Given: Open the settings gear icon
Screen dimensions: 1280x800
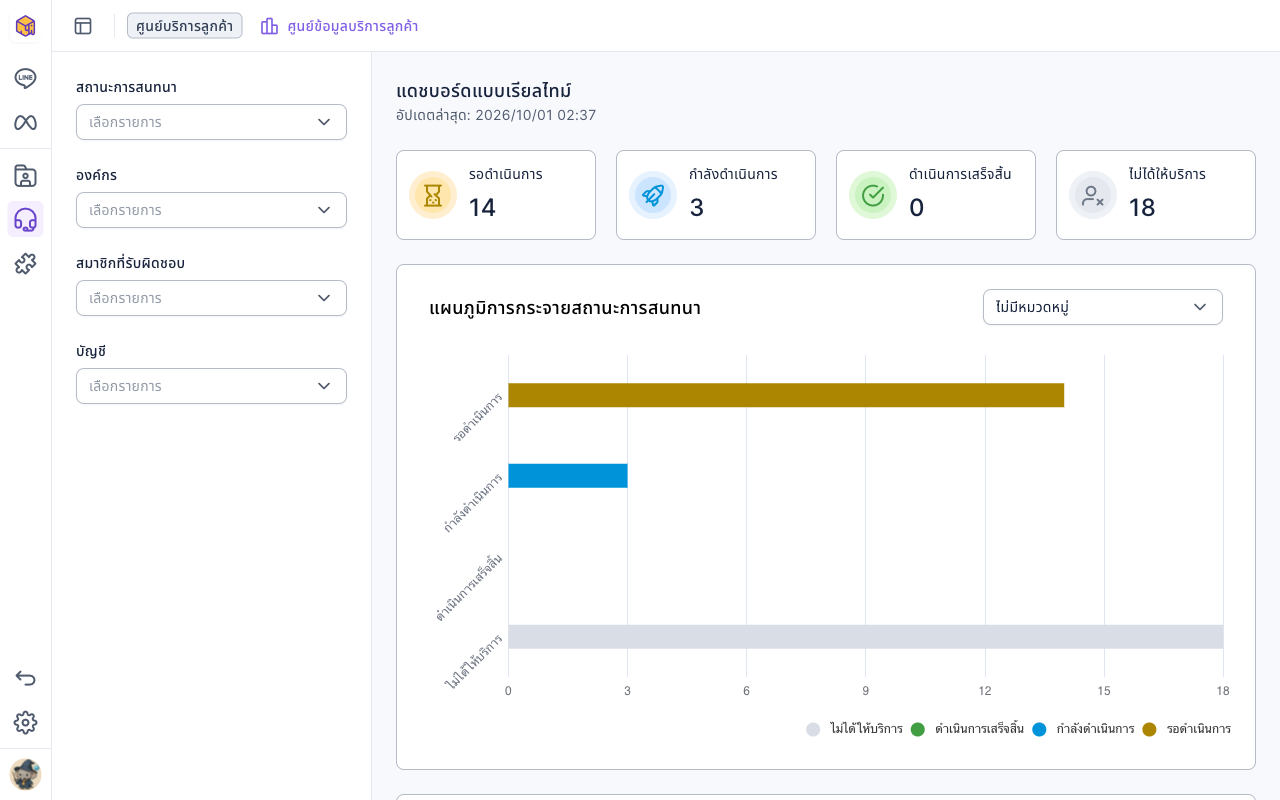Looking at the screenshot, I should pyautogui.click(x=25, y=723).
